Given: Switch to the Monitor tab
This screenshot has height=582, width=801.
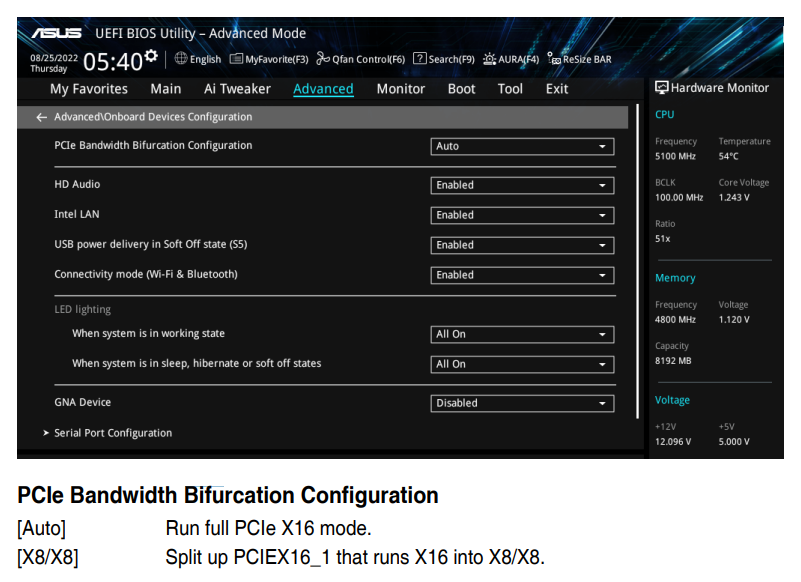Looking at the screenshot, I should (x=400, y=89).
